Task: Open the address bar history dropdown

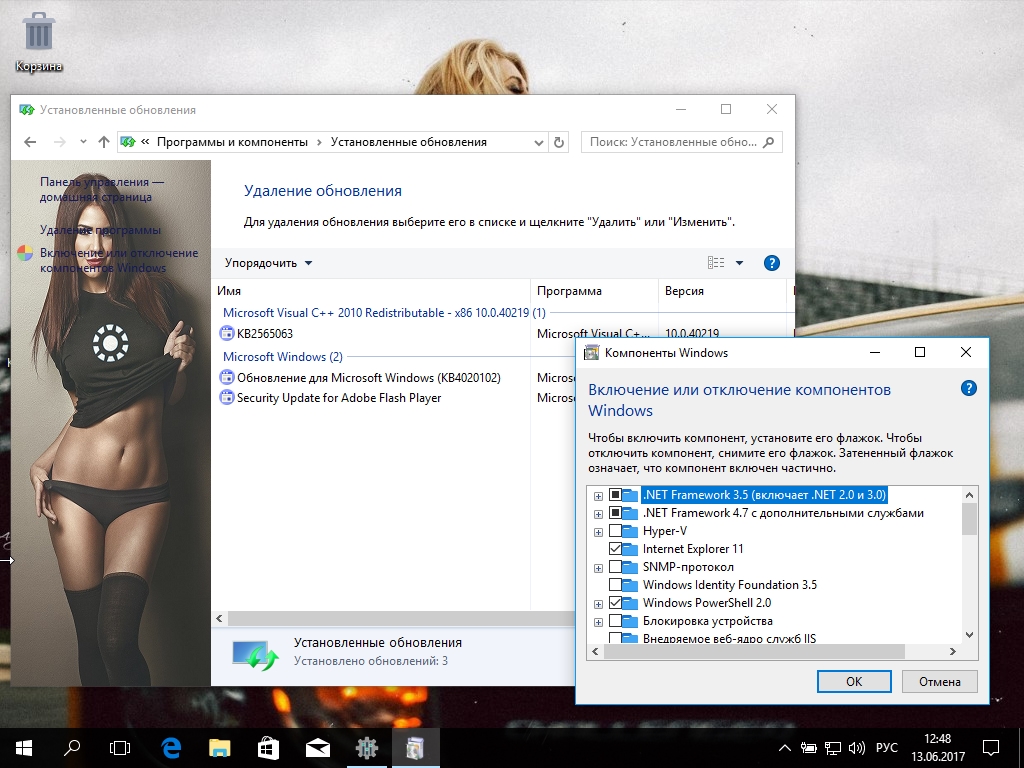Action: click(538, 142)
